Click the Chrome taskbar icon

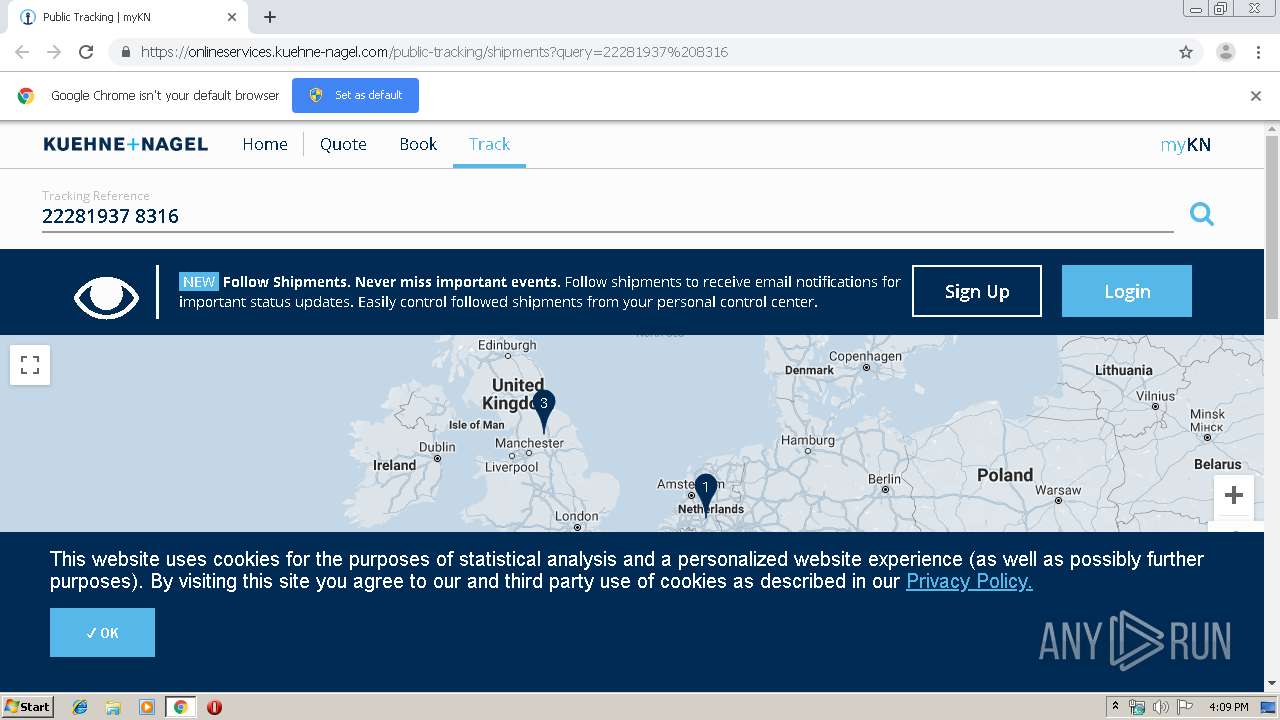(181, 707)
